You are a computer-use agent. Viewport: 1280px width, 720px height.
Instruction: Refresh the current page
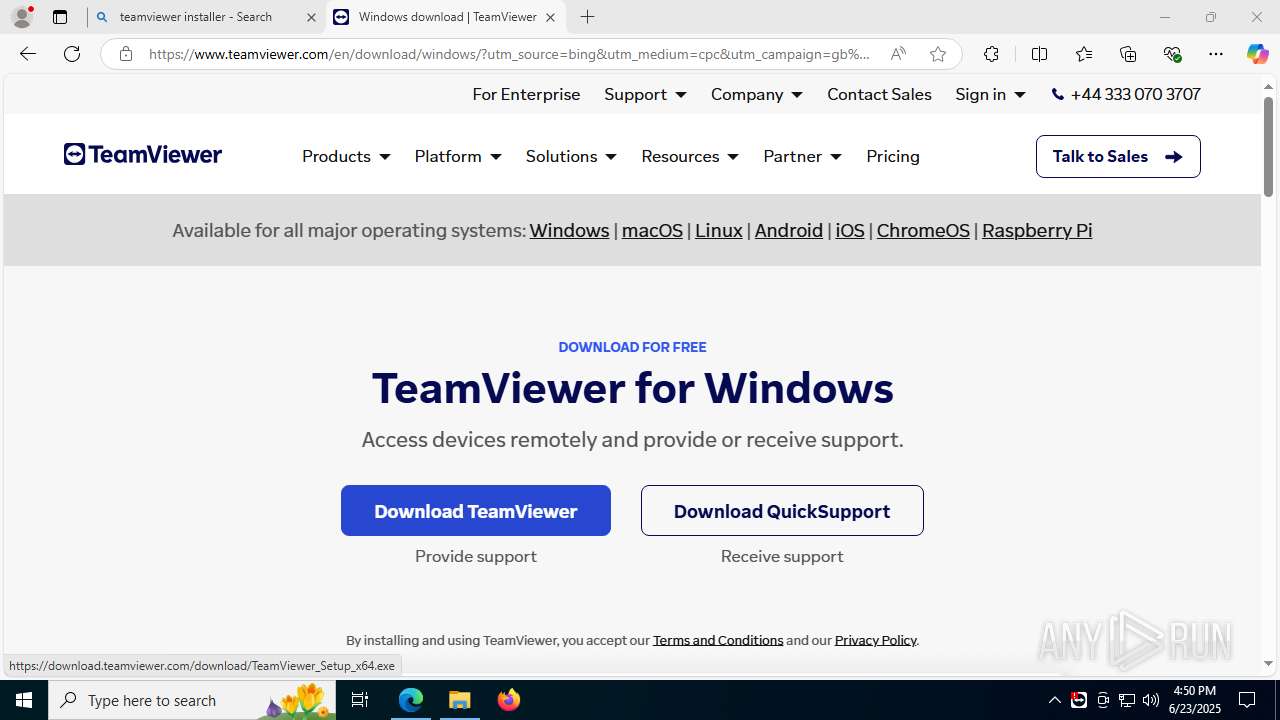click(72, 54)
